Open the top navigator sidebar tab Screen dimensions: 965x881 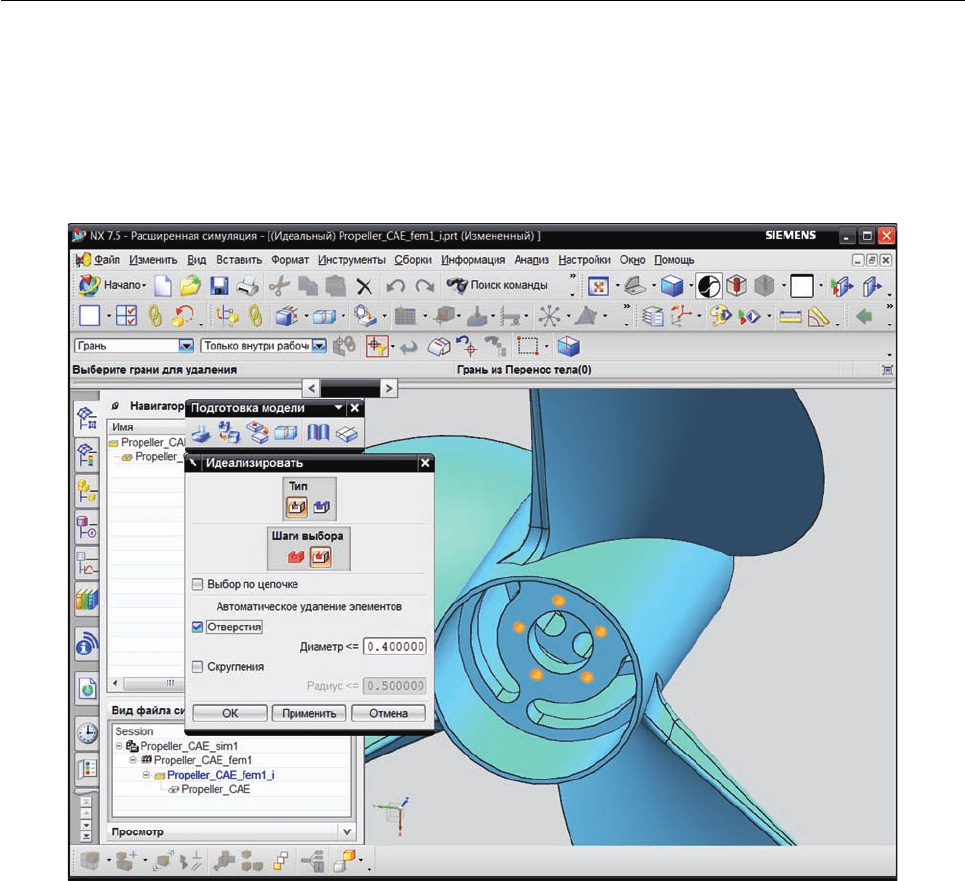click(87, 418)
